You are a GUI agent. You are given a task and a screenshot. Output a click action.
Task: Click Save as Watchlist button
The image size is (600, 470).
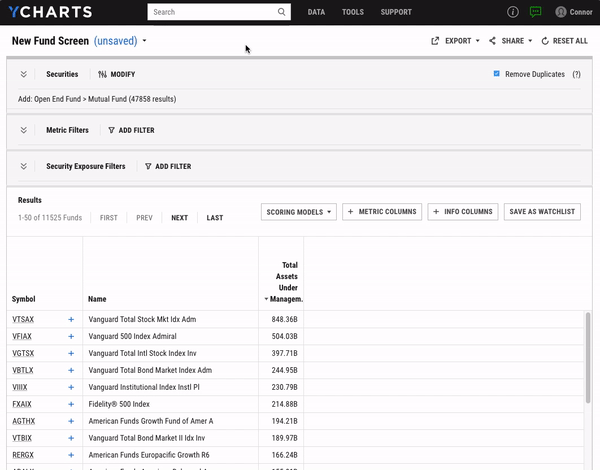pyautogui.click(x=542, y=212)
